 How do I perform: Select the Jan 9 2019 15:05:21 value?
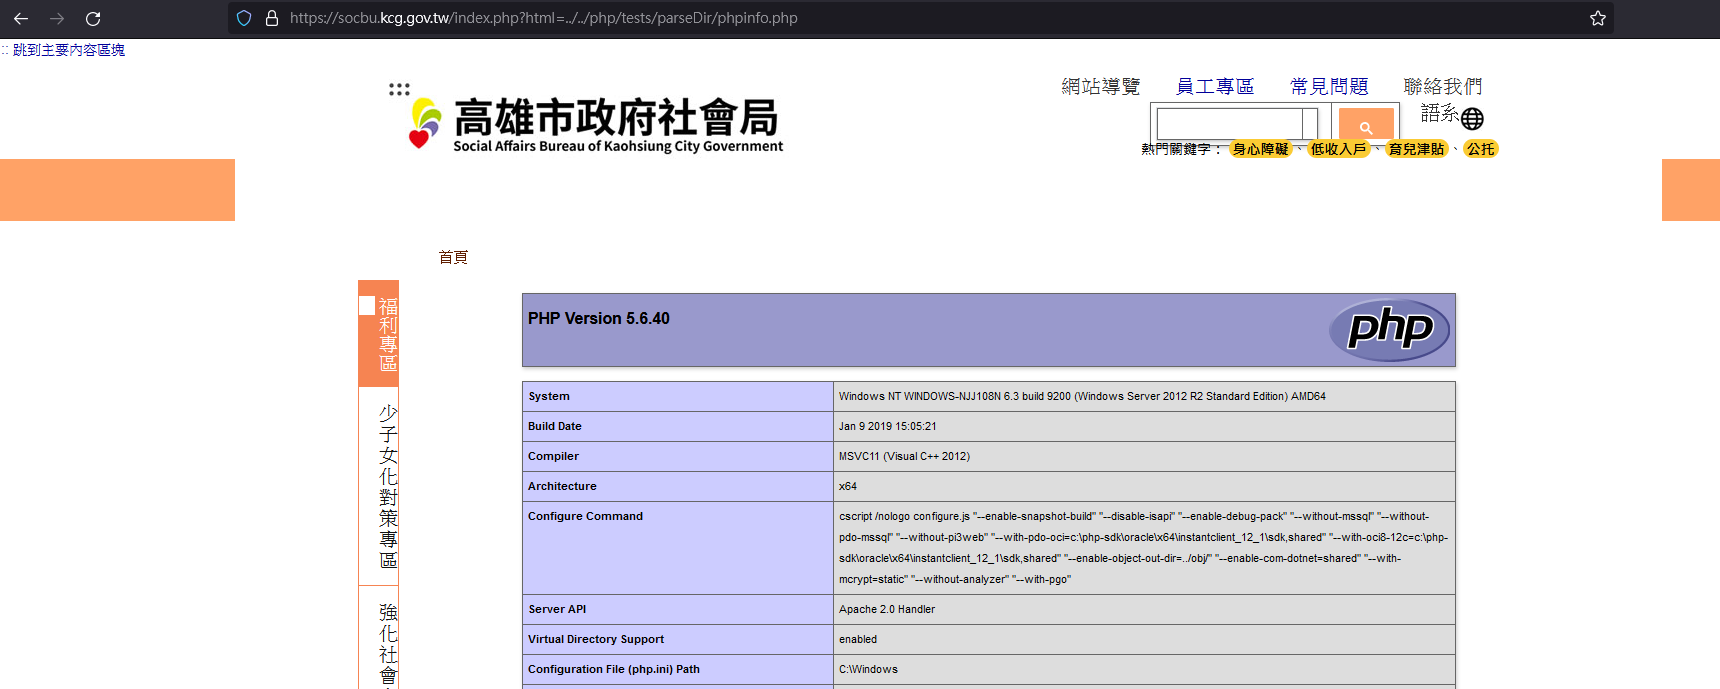coord(888,426)
